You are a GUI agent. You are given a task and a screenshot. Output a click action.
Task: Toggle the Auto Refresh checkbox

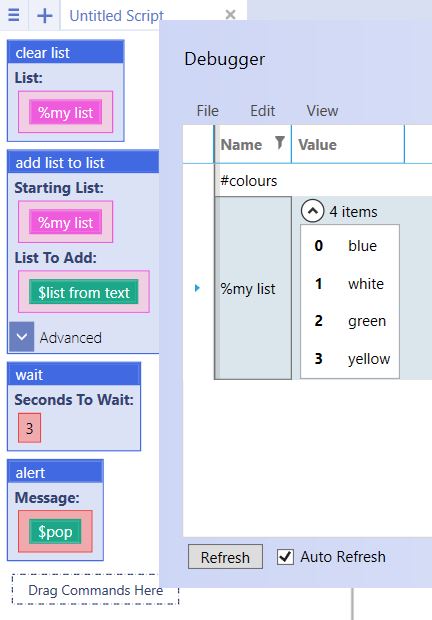(285, 557)
